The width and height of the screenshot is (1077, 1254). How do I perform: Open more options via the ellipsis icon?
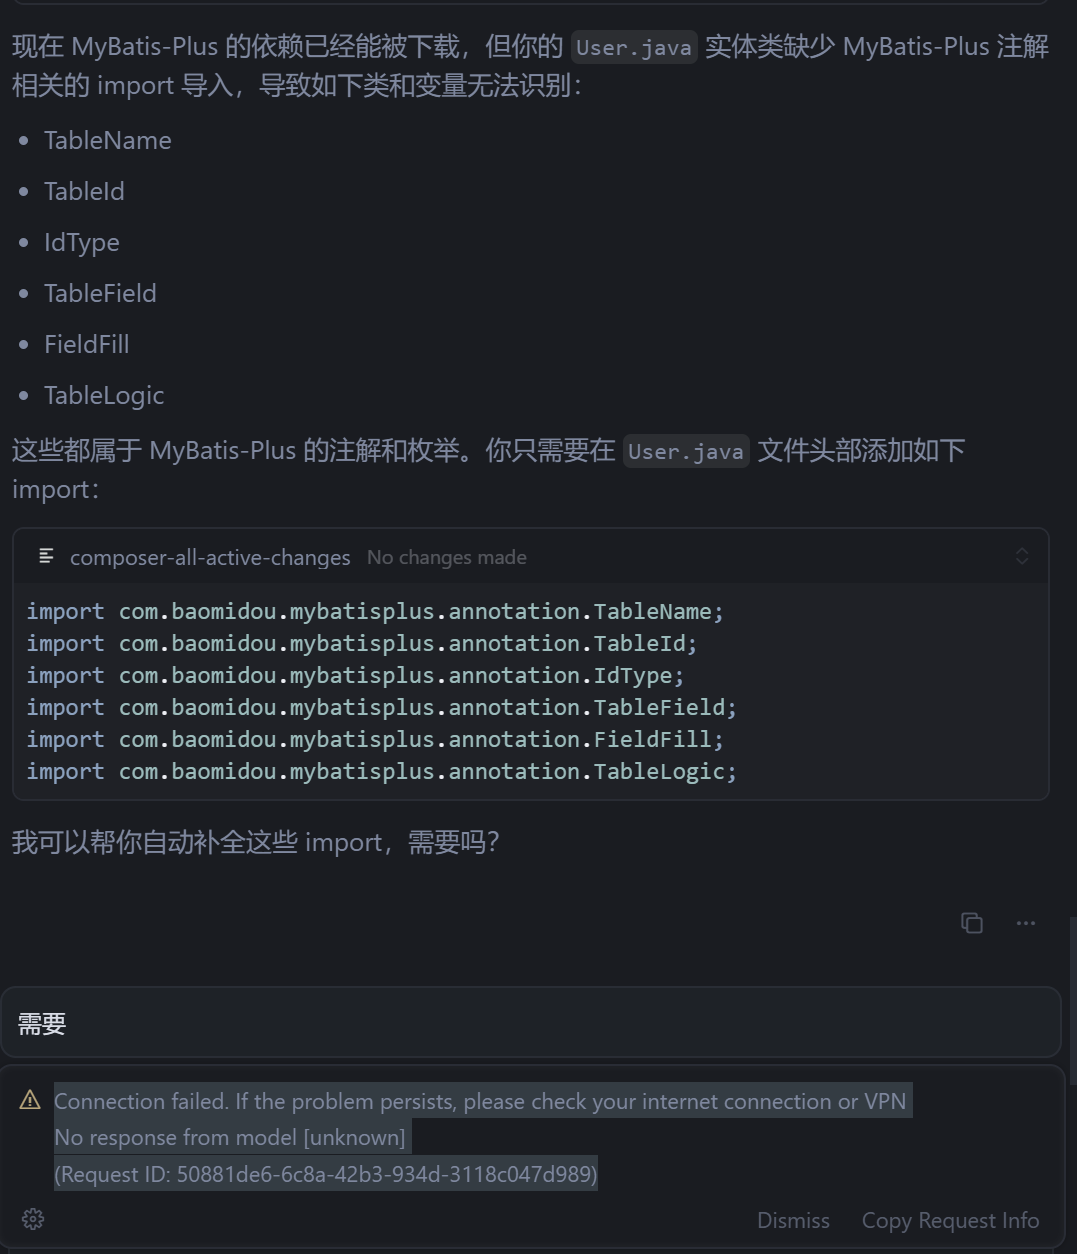point(1025,922)
